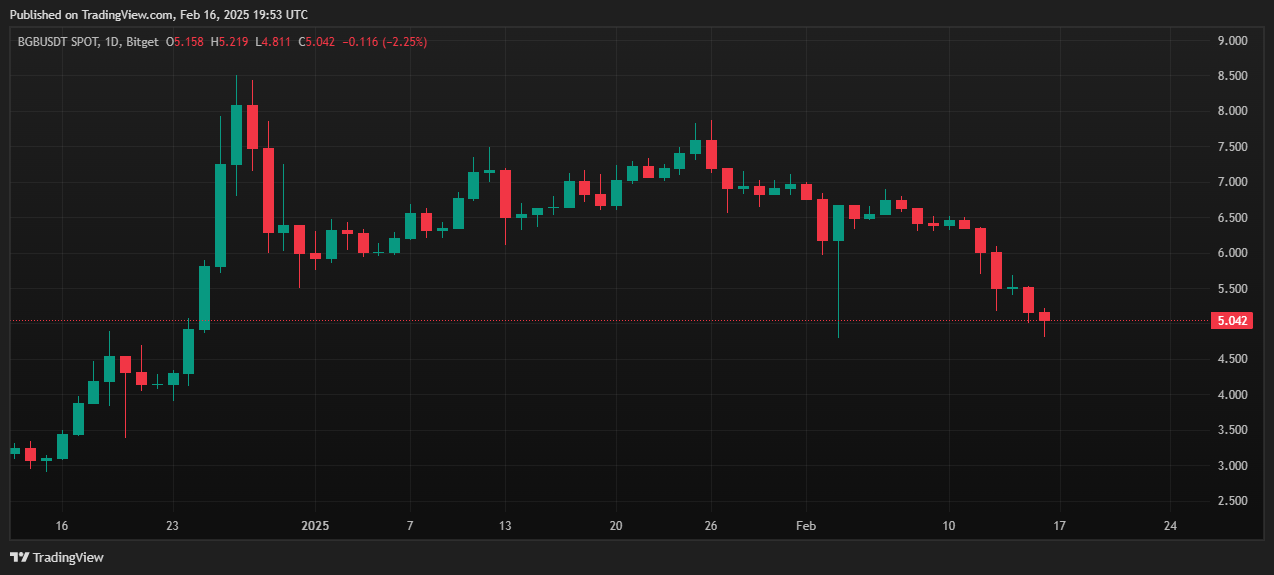
Task: Click the 5.042 current price tag
Action: tap(1228, 321)
